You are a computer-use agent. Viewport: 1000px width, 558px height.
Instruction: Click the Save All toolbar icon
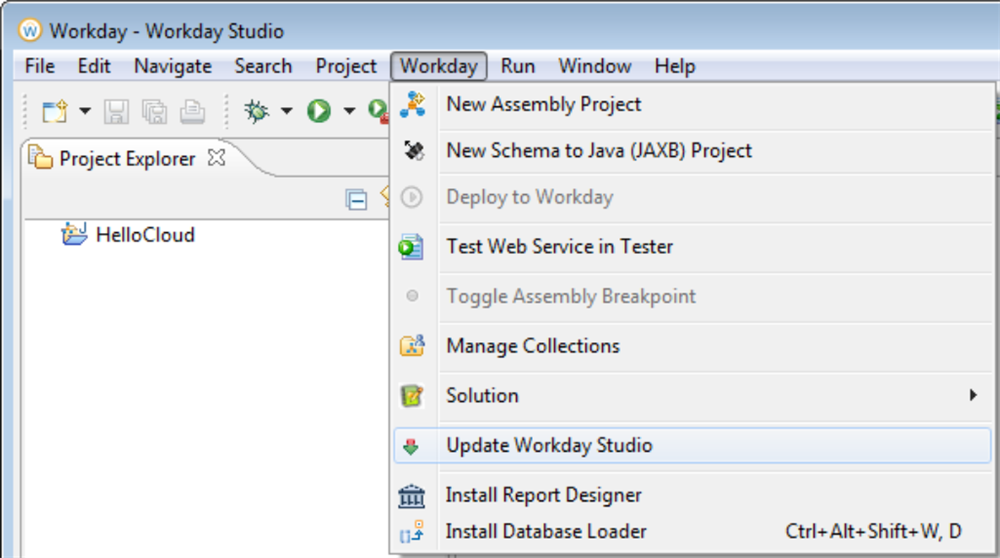[x=154, y=112]
